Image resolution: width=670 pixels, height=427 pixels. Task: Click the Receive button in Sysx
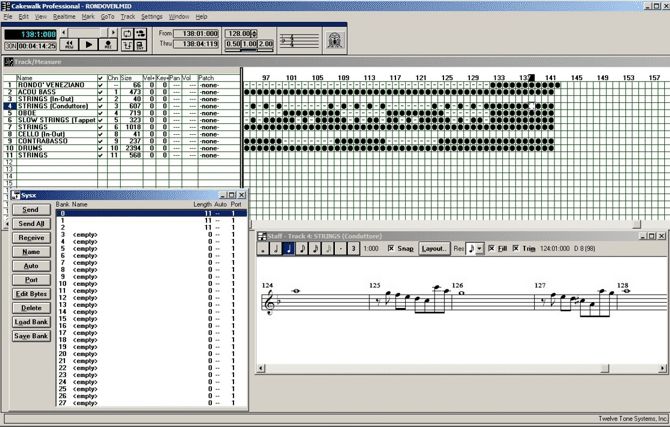tap(31, 238)
